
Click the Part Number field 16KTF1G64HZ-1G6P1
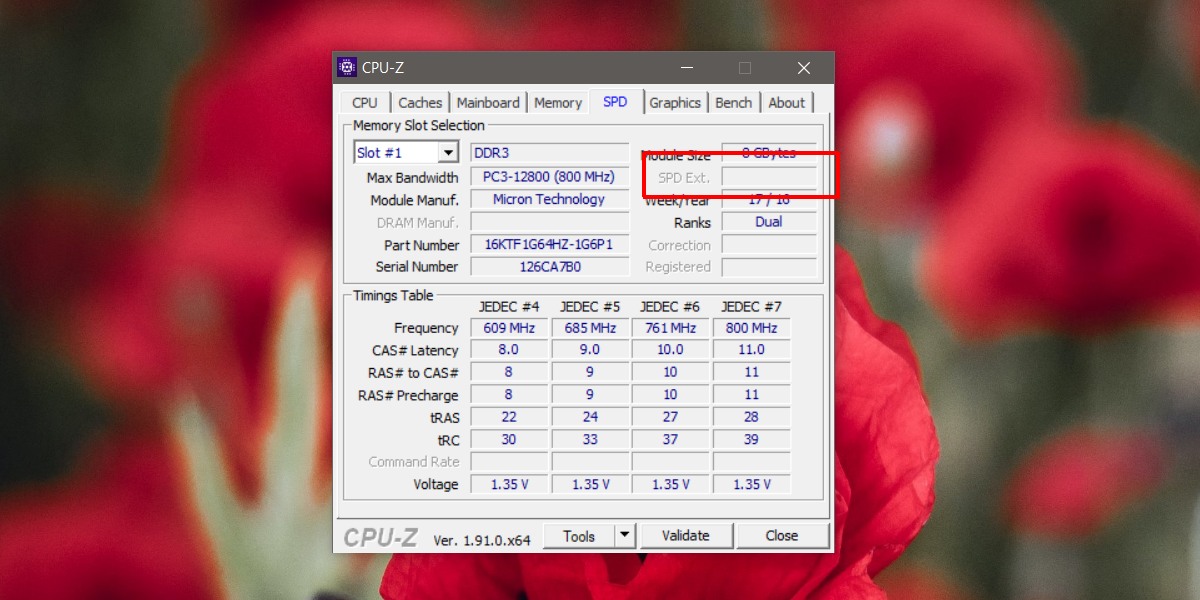[549, 245]
